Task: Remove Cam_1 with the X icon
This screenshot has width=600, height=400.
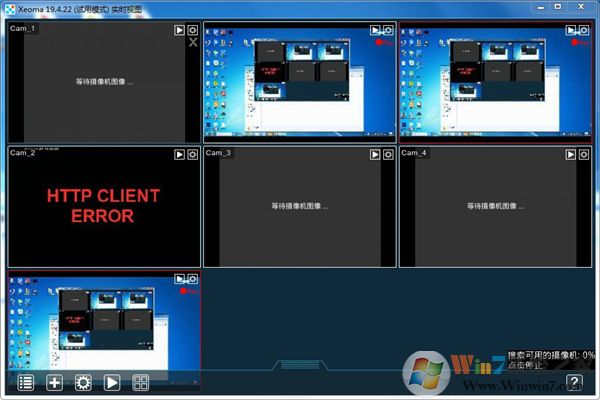Action: 192,43
